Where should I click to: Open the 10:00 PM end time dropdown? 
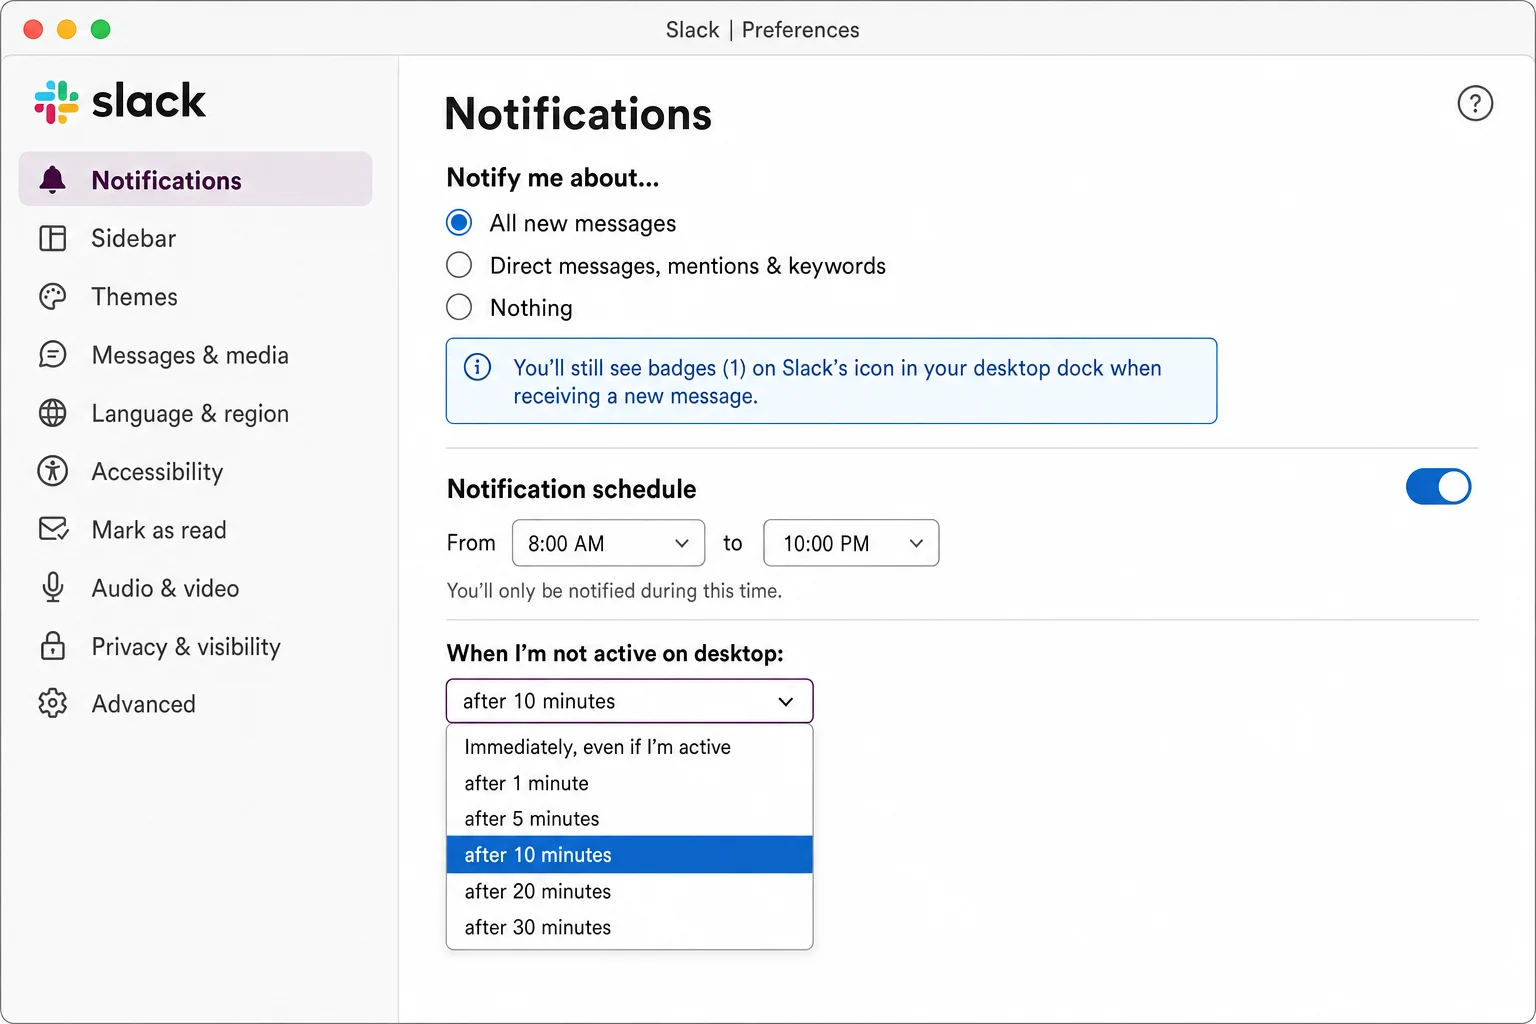851,543
